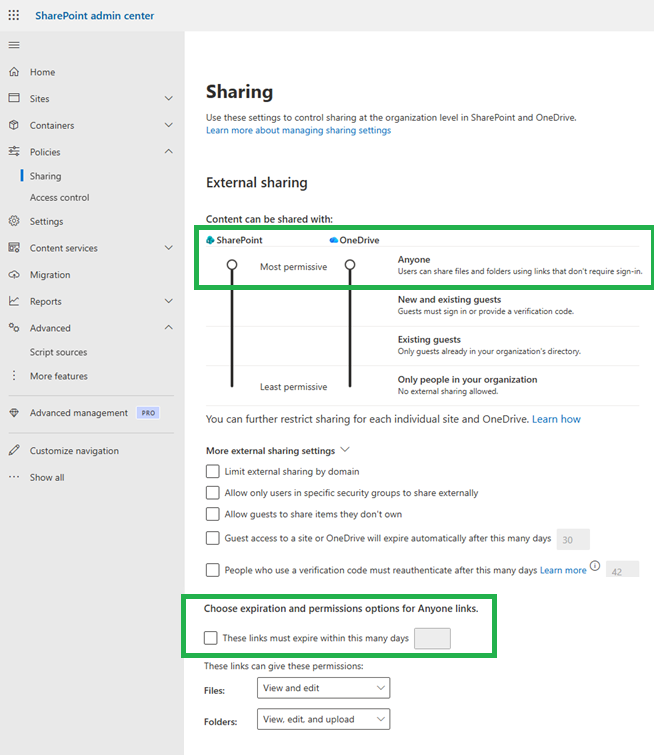Check Allow only users in specific security groups
The width and height of the screenshot is (654, 755).
click(x=212, y=493)
